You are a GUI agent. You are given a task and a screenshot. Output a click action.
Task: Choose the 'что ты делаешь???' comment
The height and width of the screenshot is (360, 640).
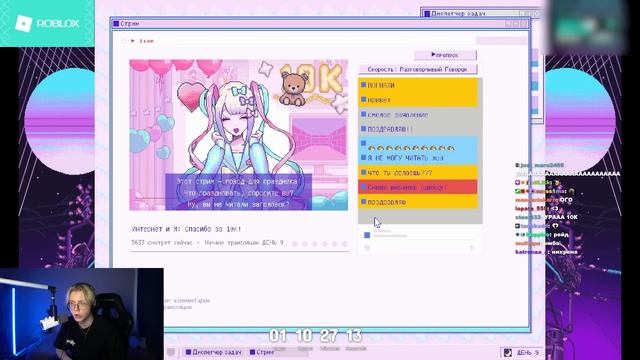[x=418, y=173]
